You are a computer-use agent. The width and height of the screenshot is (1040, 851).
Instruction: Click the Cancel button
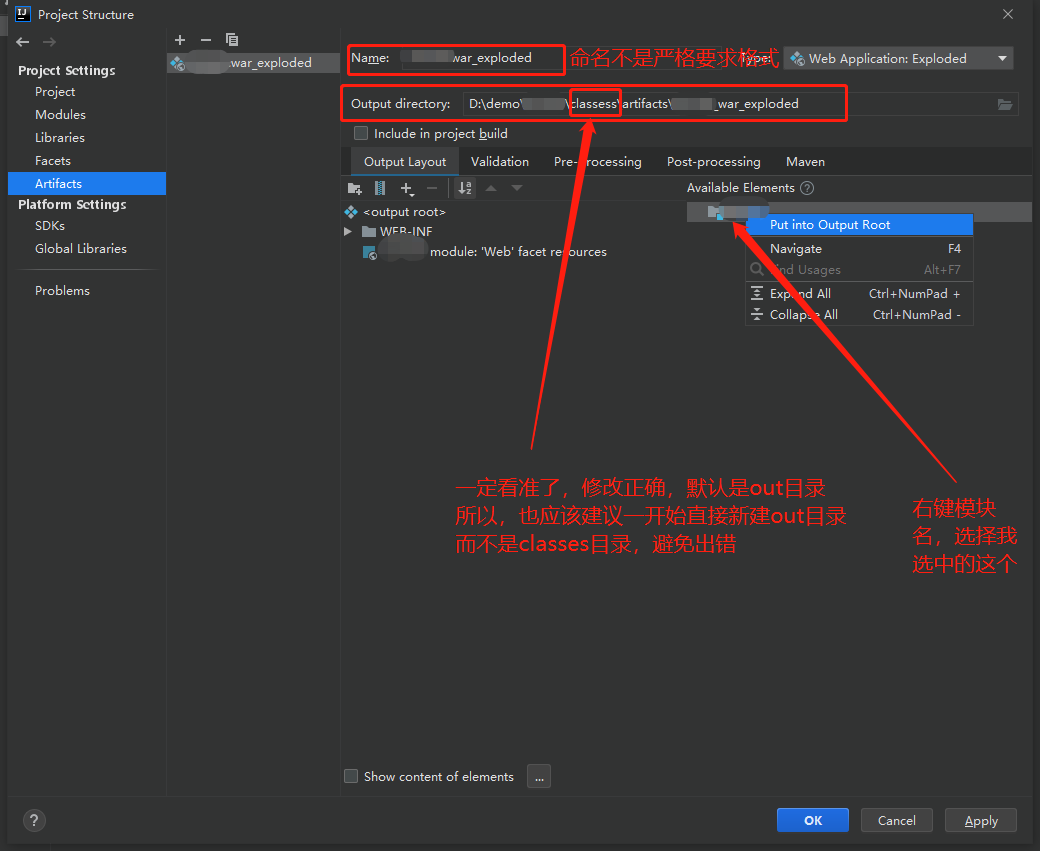(x=897, y=820)
